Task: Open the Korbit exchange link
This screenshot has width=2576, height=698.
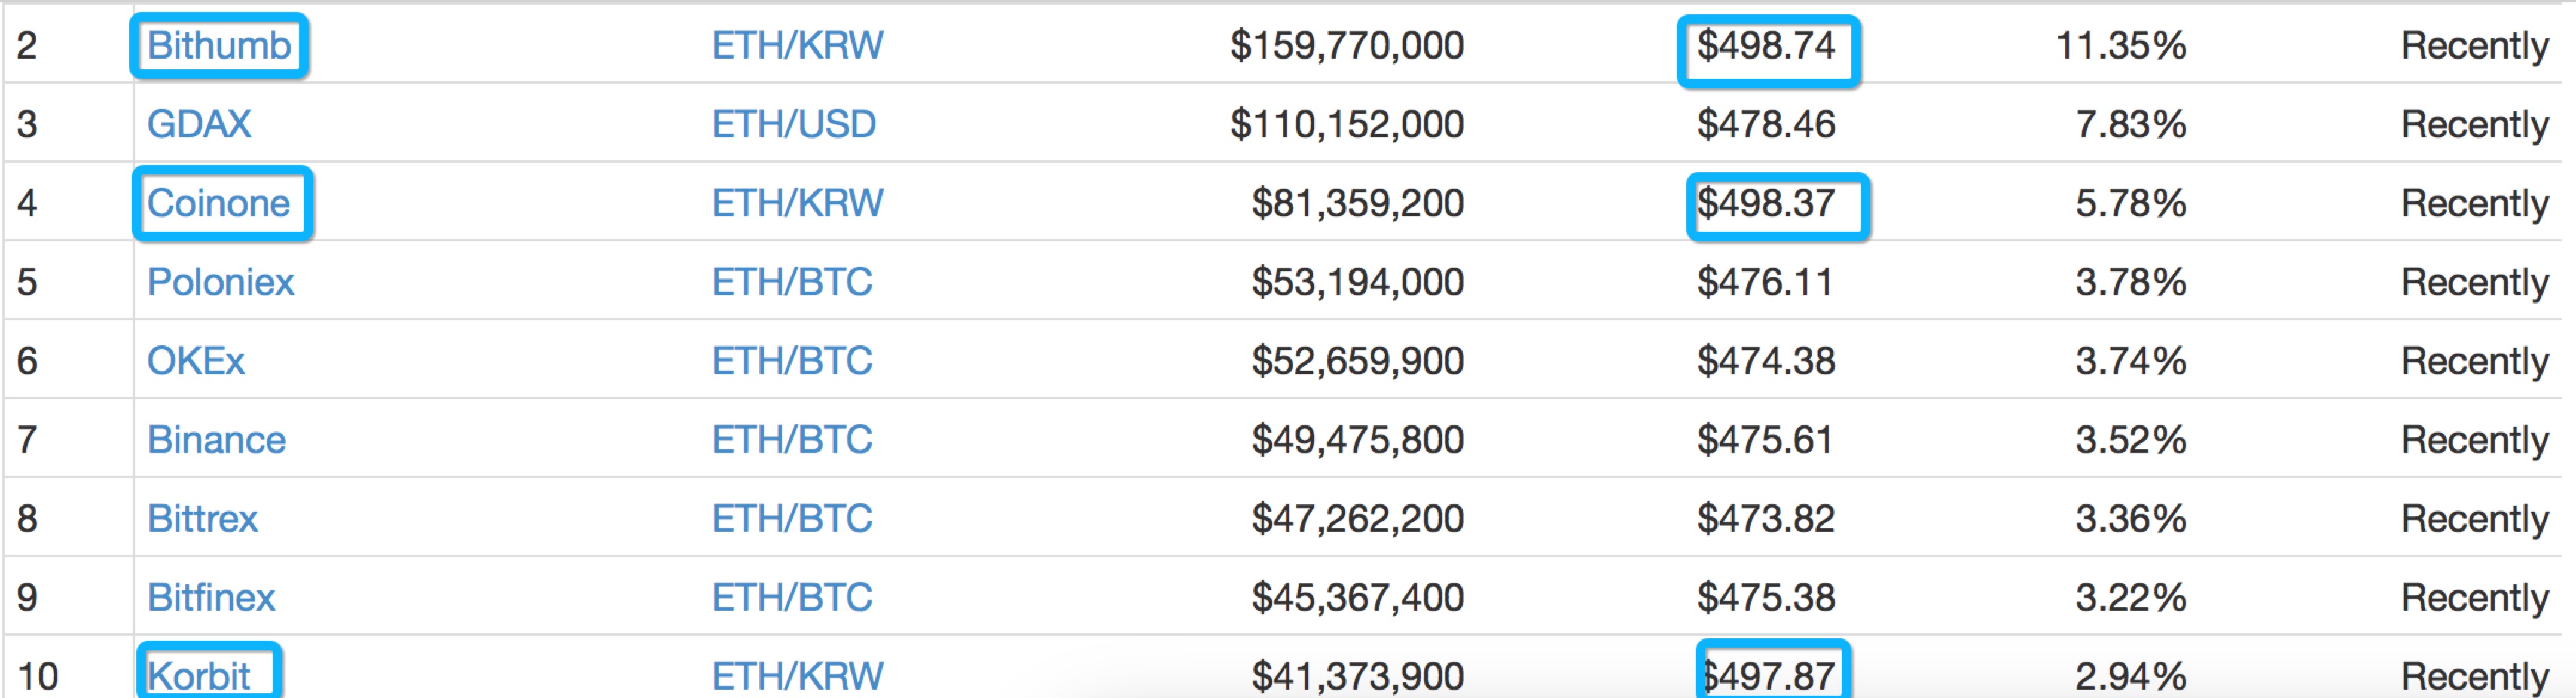Action: (x=199, y=677)
